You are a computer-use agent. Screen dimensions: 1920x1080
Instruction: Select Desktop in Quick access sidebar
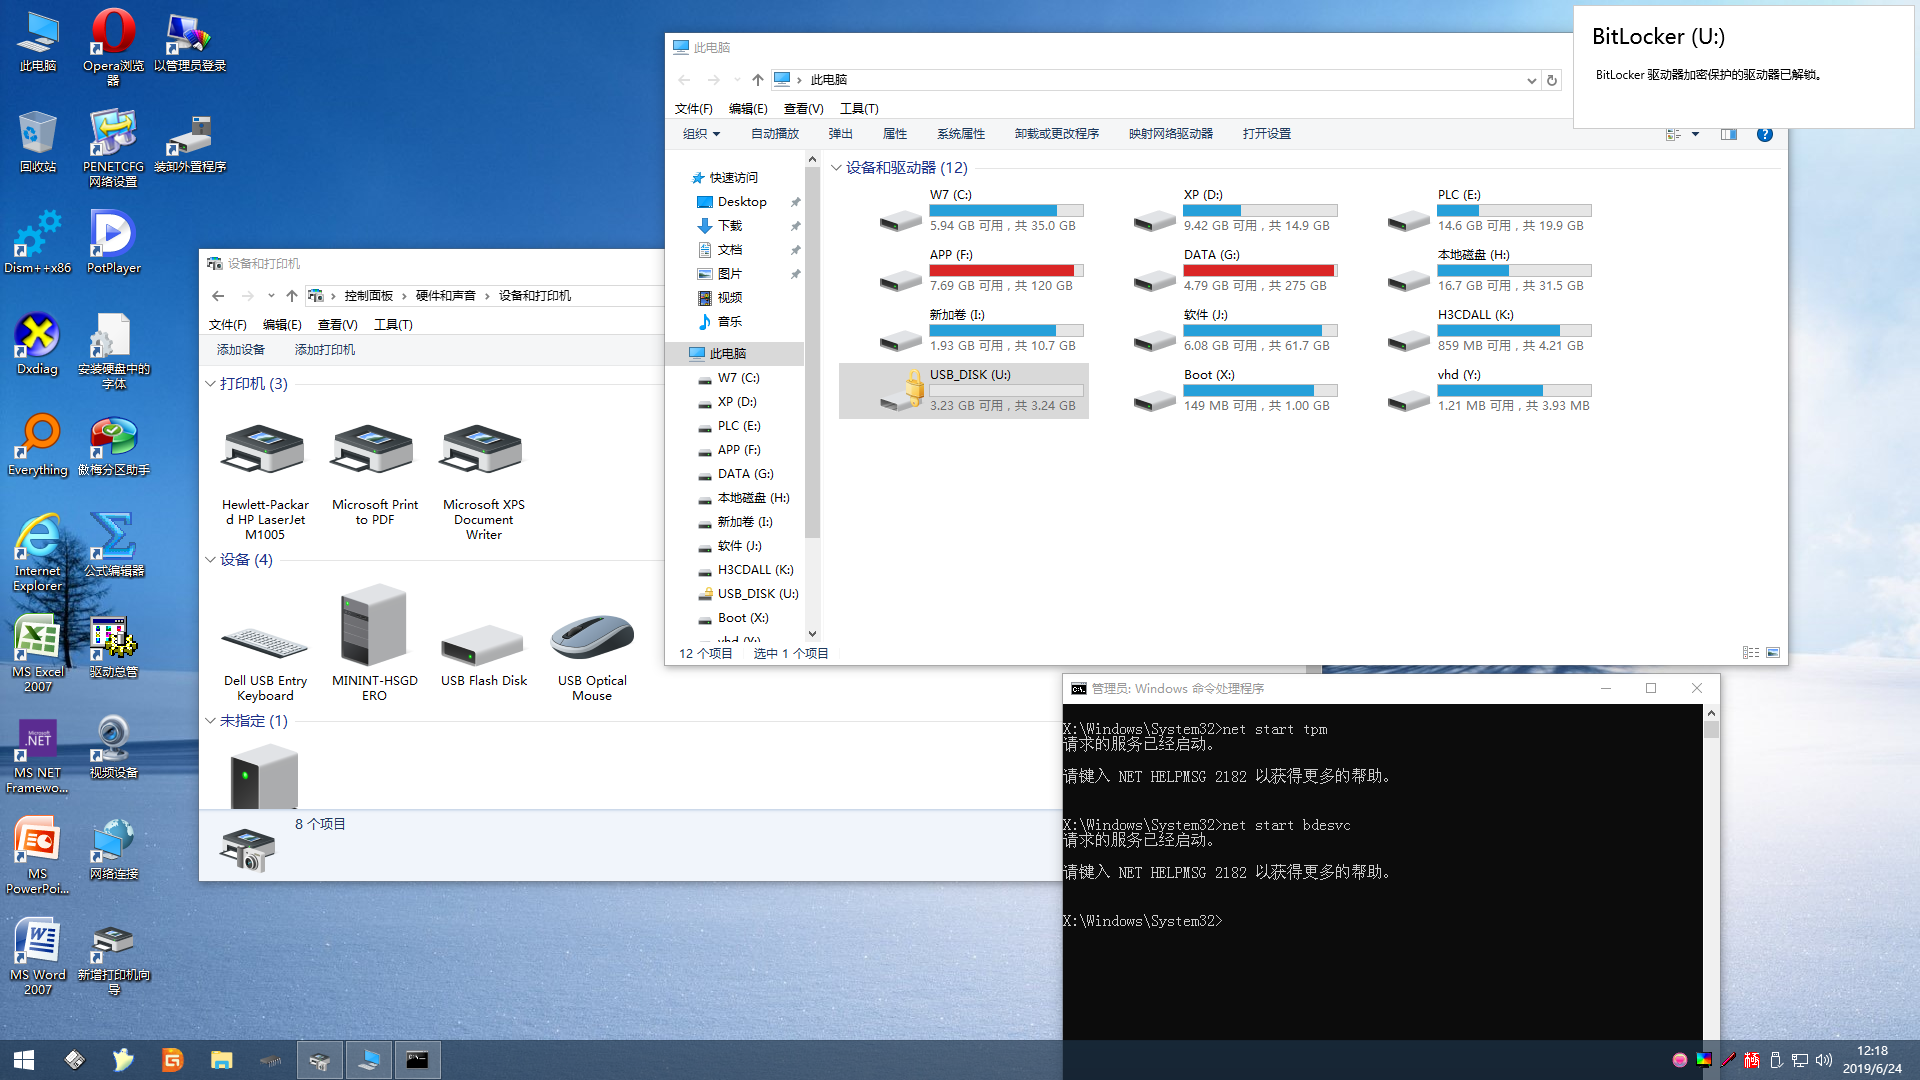tap(742, 202)
